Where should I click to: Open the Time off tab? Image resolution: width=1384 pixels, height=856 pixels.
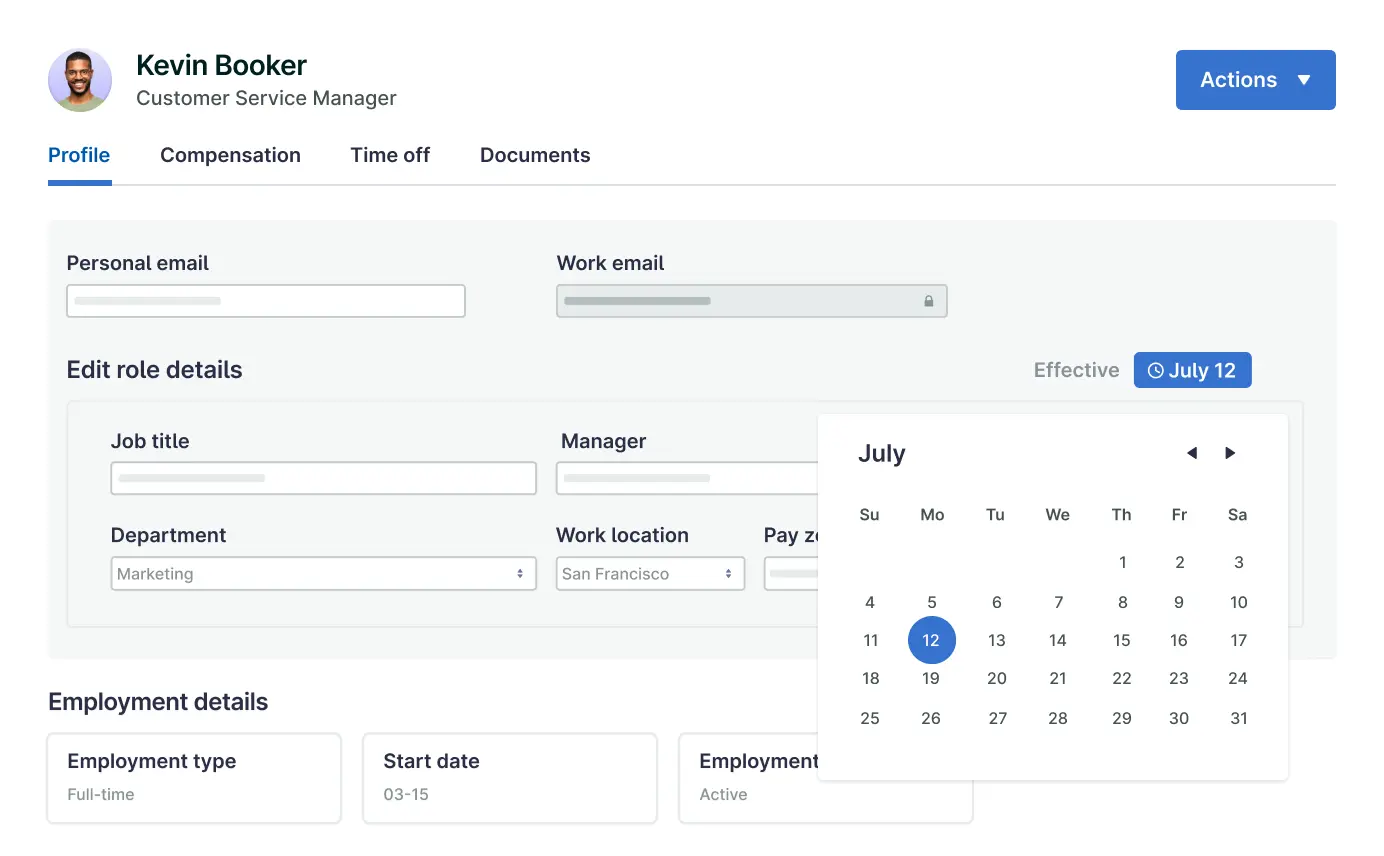coord(390,155)
